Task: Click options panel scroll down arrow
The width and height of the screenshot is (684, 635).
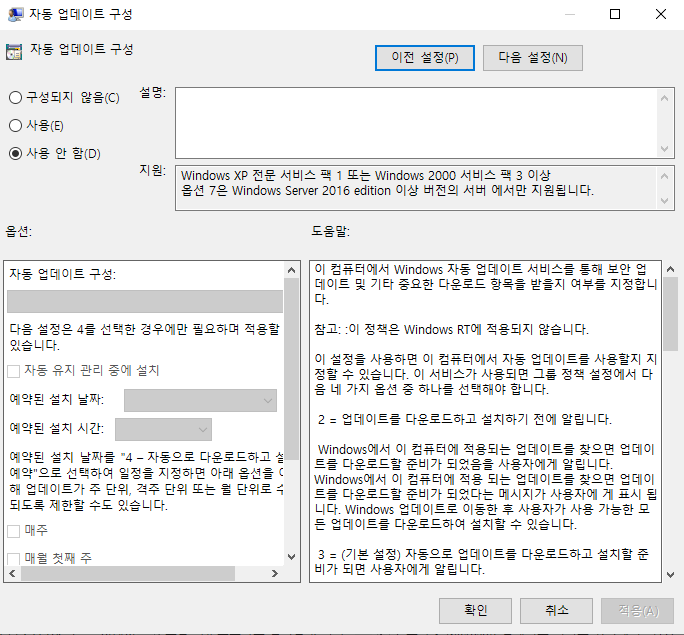Action: tap(291, 557)
